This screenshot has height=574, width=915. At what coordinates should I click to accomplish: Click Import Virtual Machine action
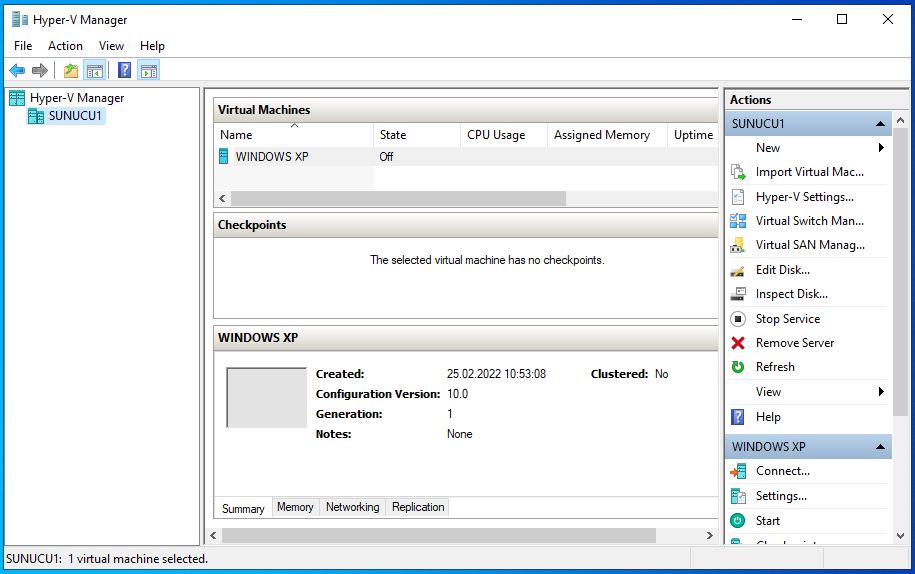tap(809, 172)
